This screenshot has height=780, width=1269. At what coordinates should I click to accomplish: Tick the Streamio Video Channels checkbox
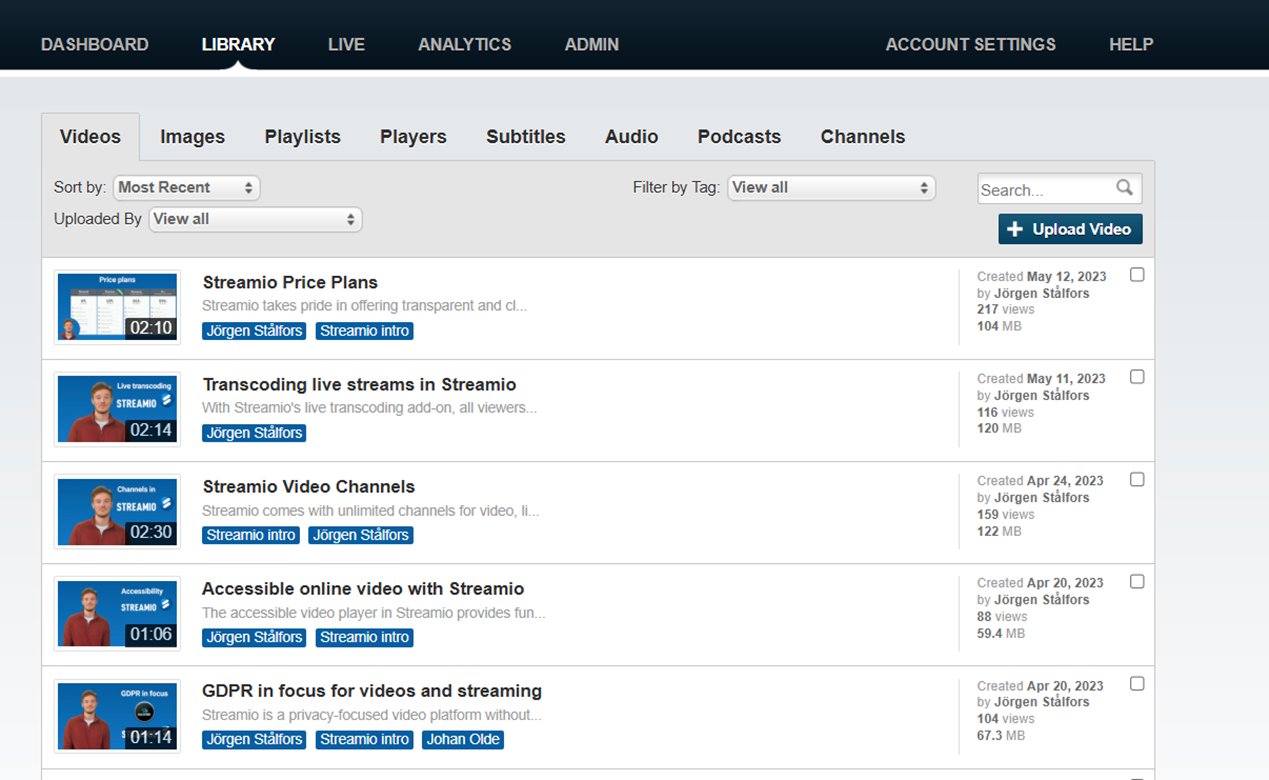click(x=1137, y=480)
